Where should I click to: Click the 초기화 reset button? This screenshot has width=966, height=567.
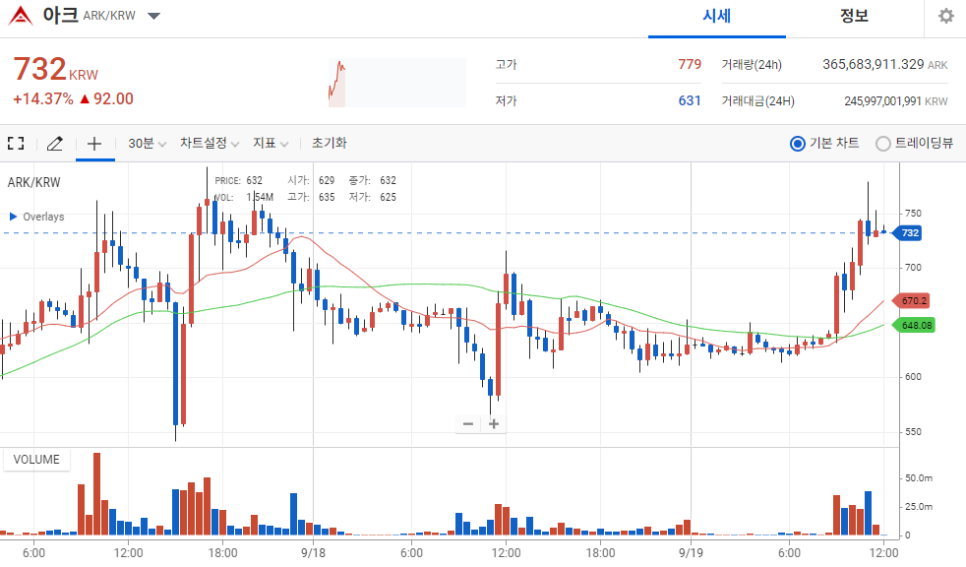tap(329, 143)
